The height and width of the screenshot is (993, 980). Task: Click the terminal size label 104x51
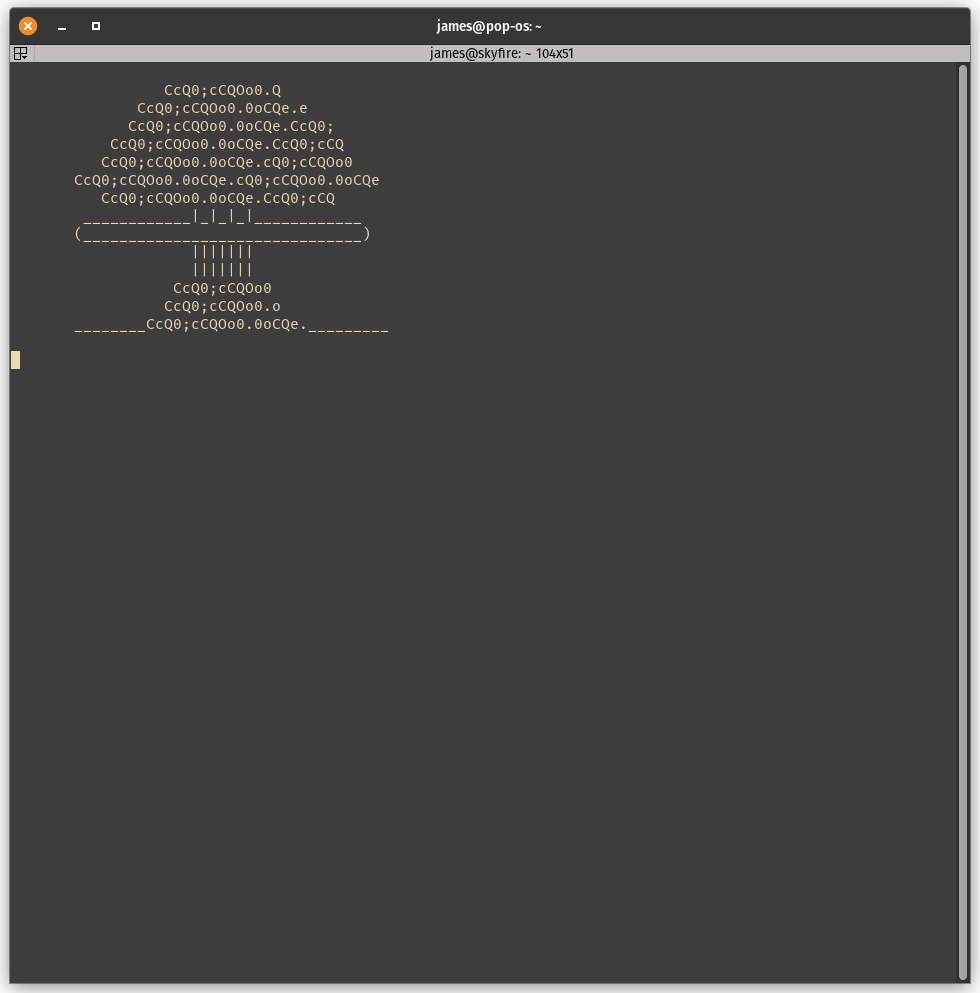coord(555,53)
